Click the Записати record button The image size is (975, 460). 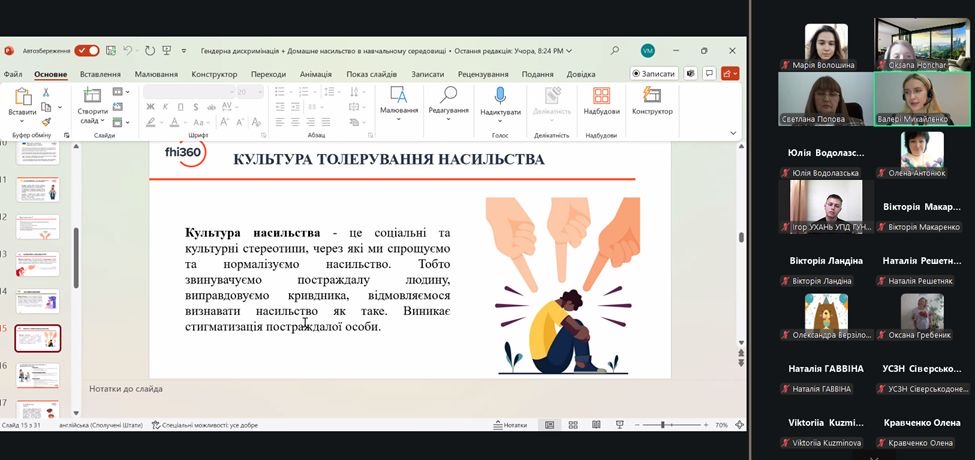tap(654, 74)
